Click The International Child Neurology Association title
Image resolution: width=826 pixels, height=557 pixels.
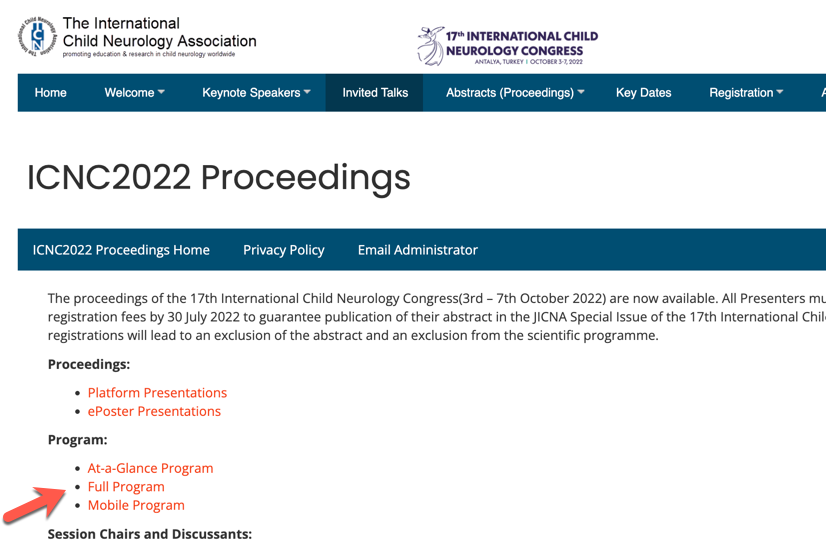tap(159, 32)
